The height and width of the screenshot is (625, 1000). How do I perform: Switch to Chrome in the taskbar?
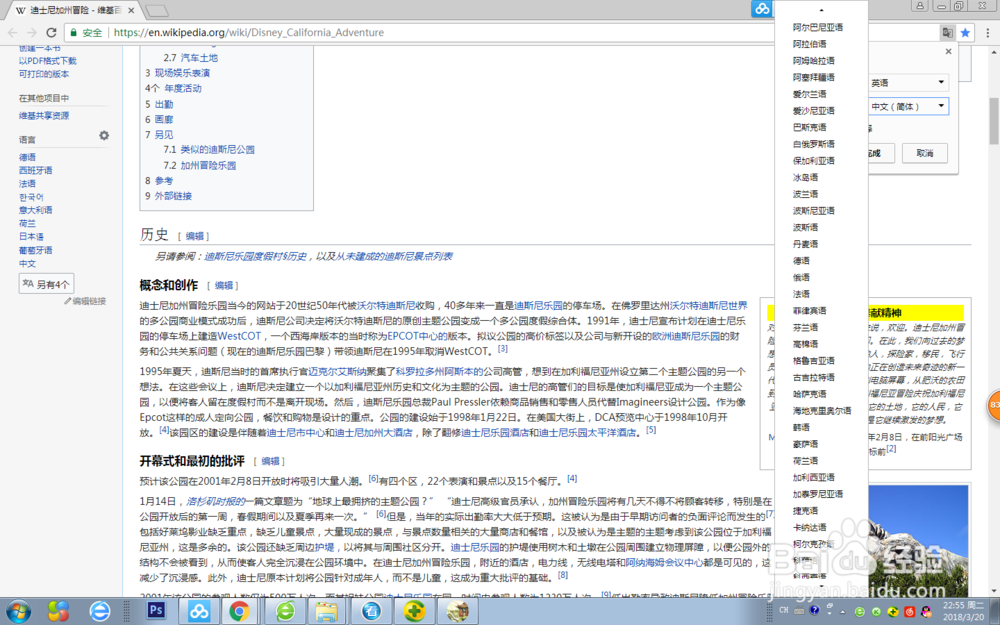(x=240, y=611)
